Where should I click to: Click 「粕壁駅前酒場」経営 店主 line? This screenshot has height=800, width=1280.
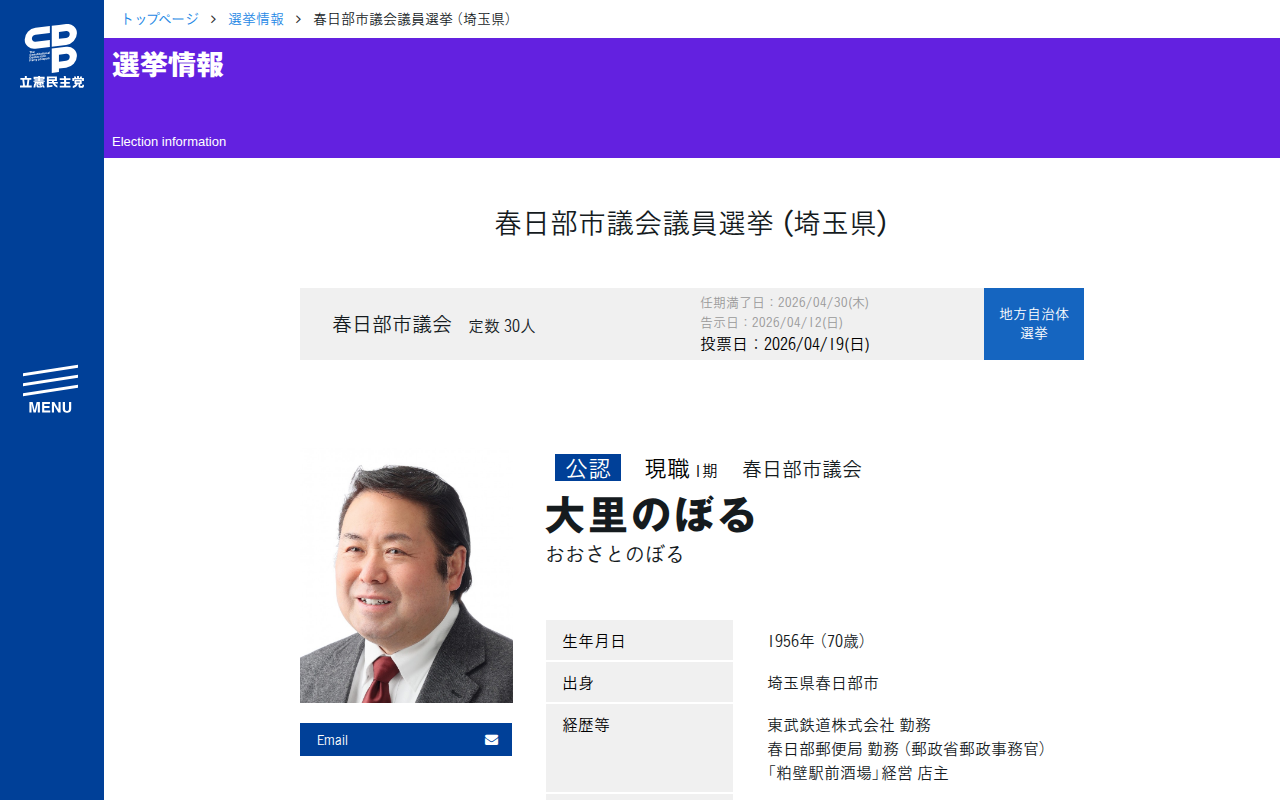coord(858,773)
